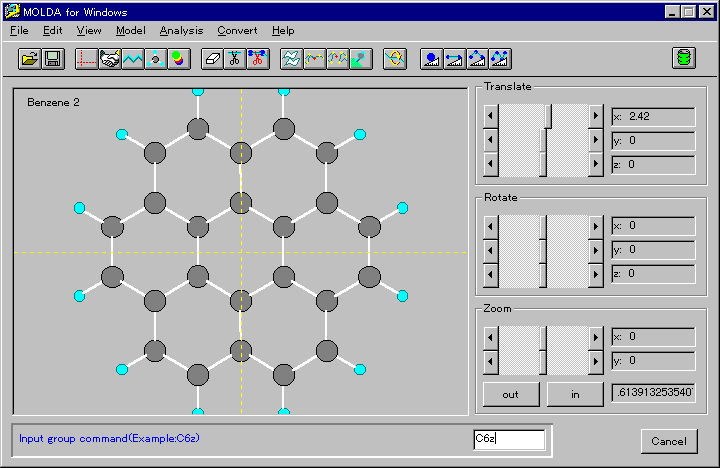Click the Translate y value field
720x468 pixels.
[653, 141]
